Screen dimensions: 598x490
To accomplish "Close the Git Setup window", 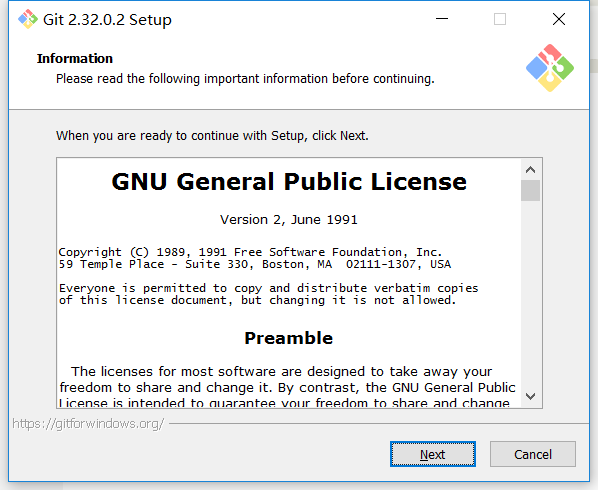I will (x=559, y=19).
